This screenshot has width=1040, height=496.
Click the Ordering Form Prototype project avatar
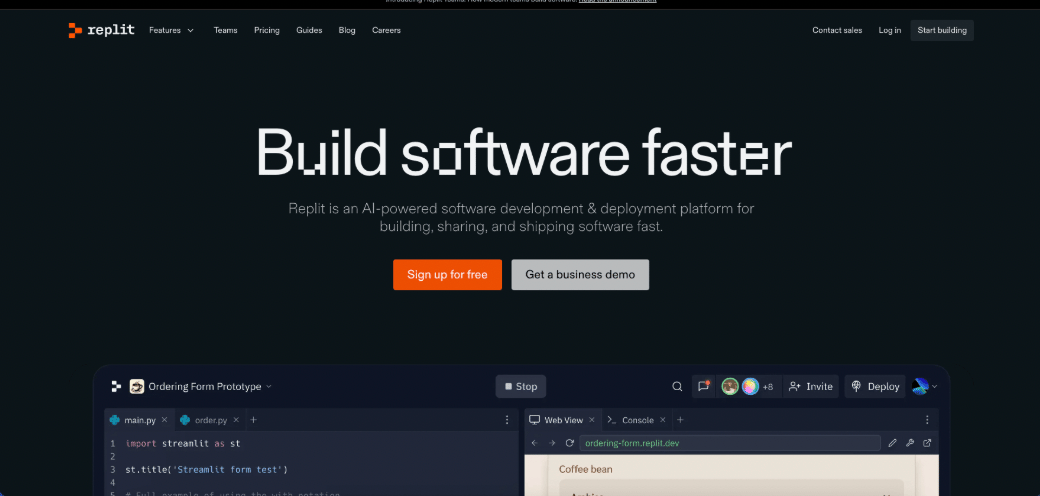(x=137, y=387)
